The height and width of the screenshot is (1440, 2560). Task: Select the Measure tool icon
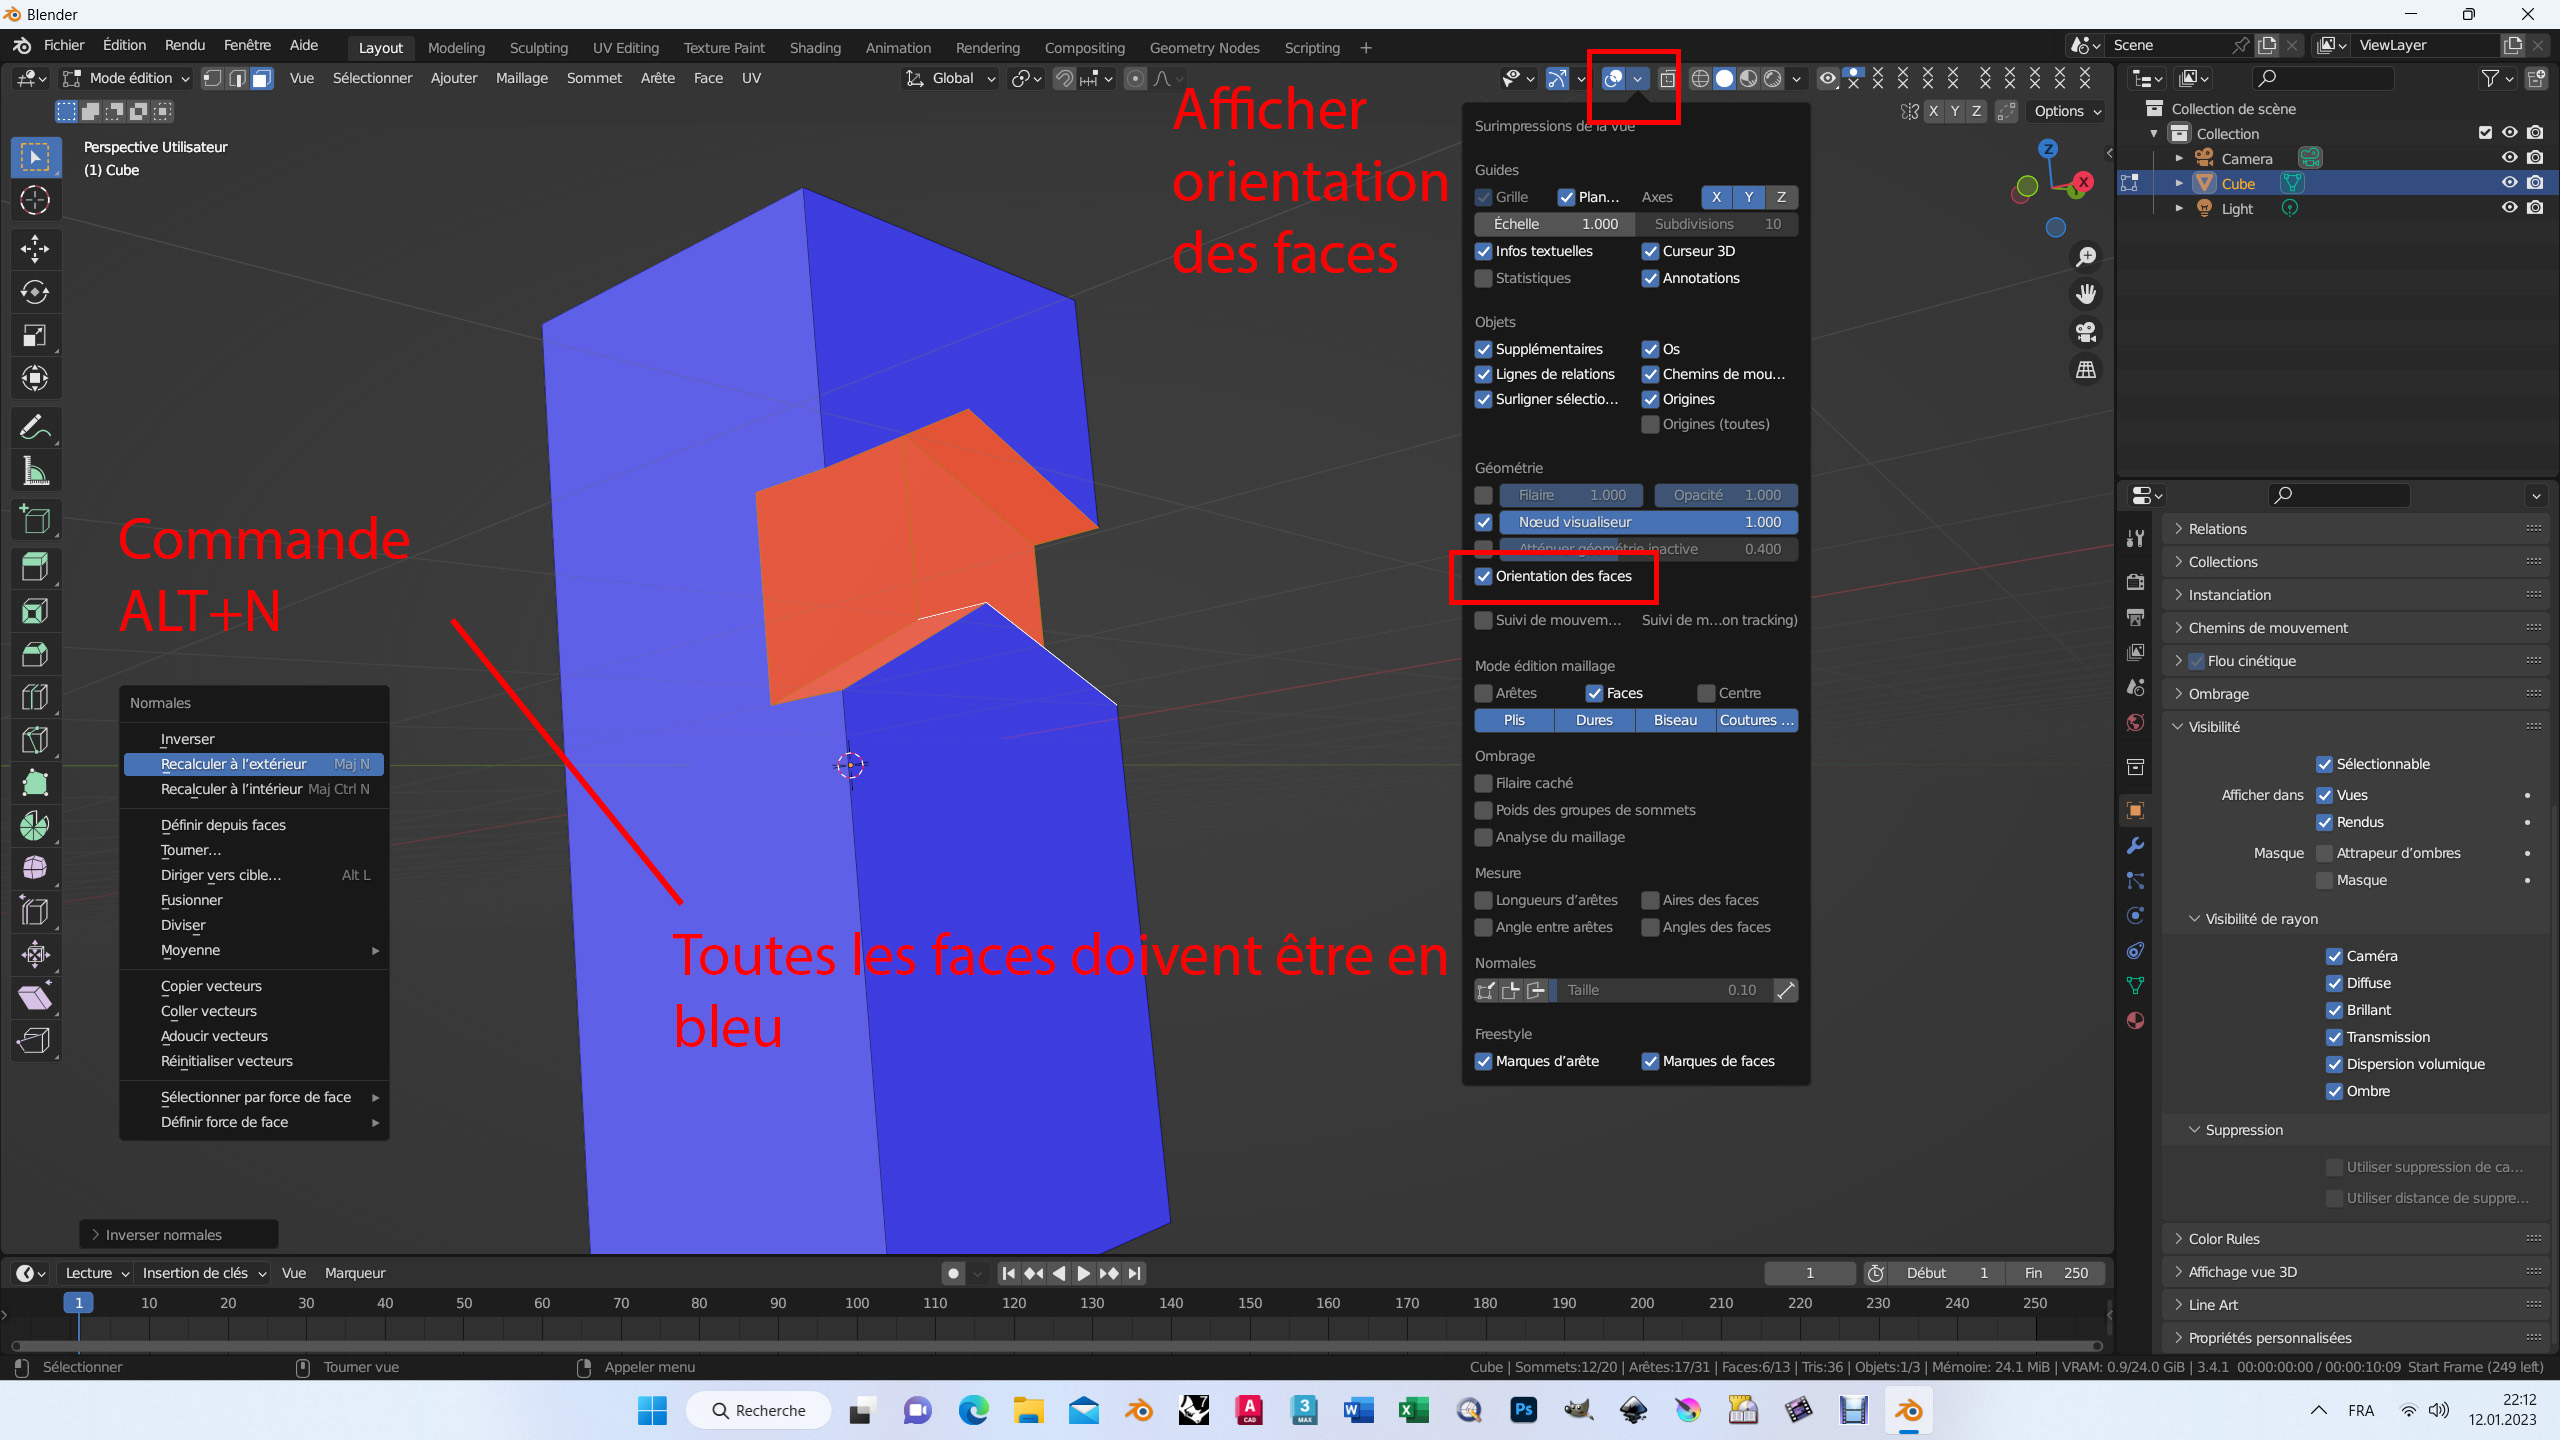(35, 471)
